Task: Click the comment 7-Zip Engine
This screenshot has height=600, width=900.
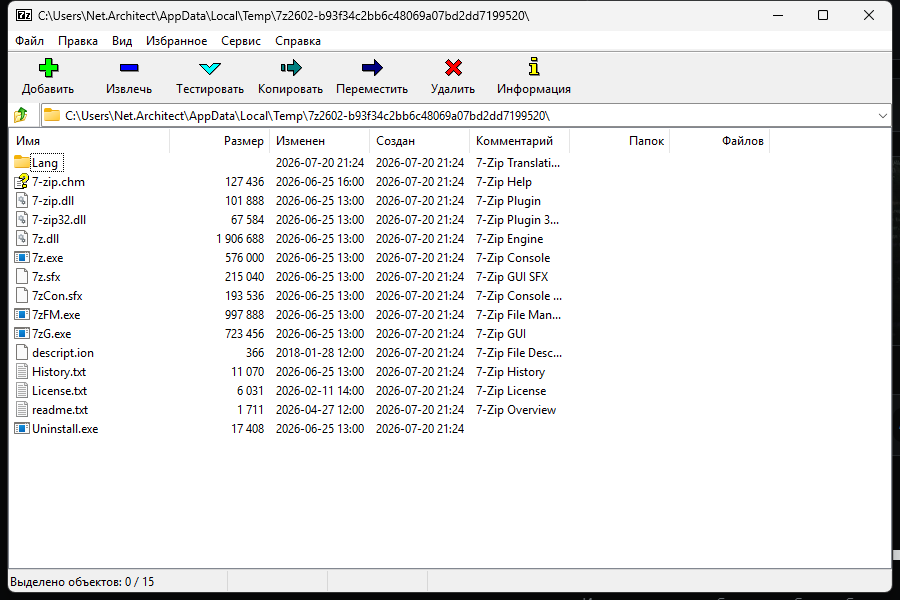Action: coord(510,239)
